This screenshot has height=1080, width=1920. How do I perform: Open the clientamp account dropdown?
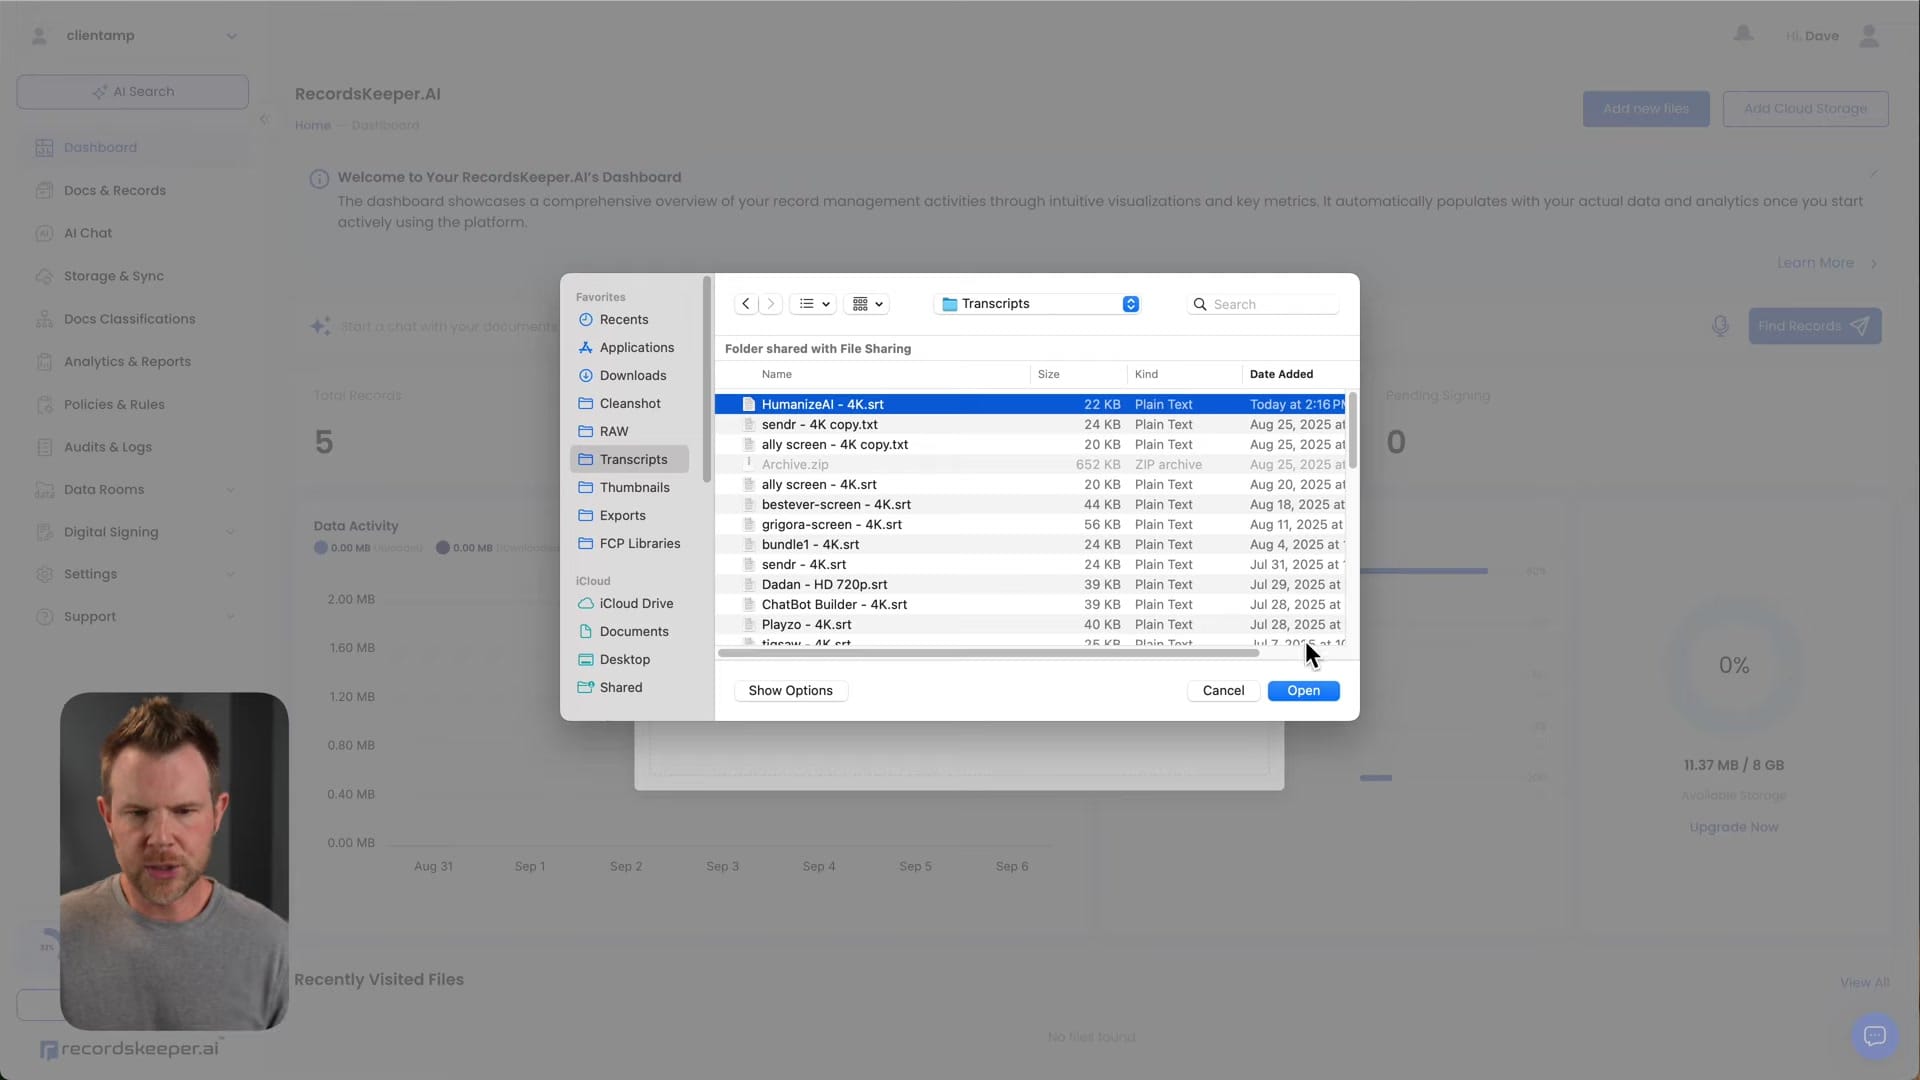(x=133, y=36)
